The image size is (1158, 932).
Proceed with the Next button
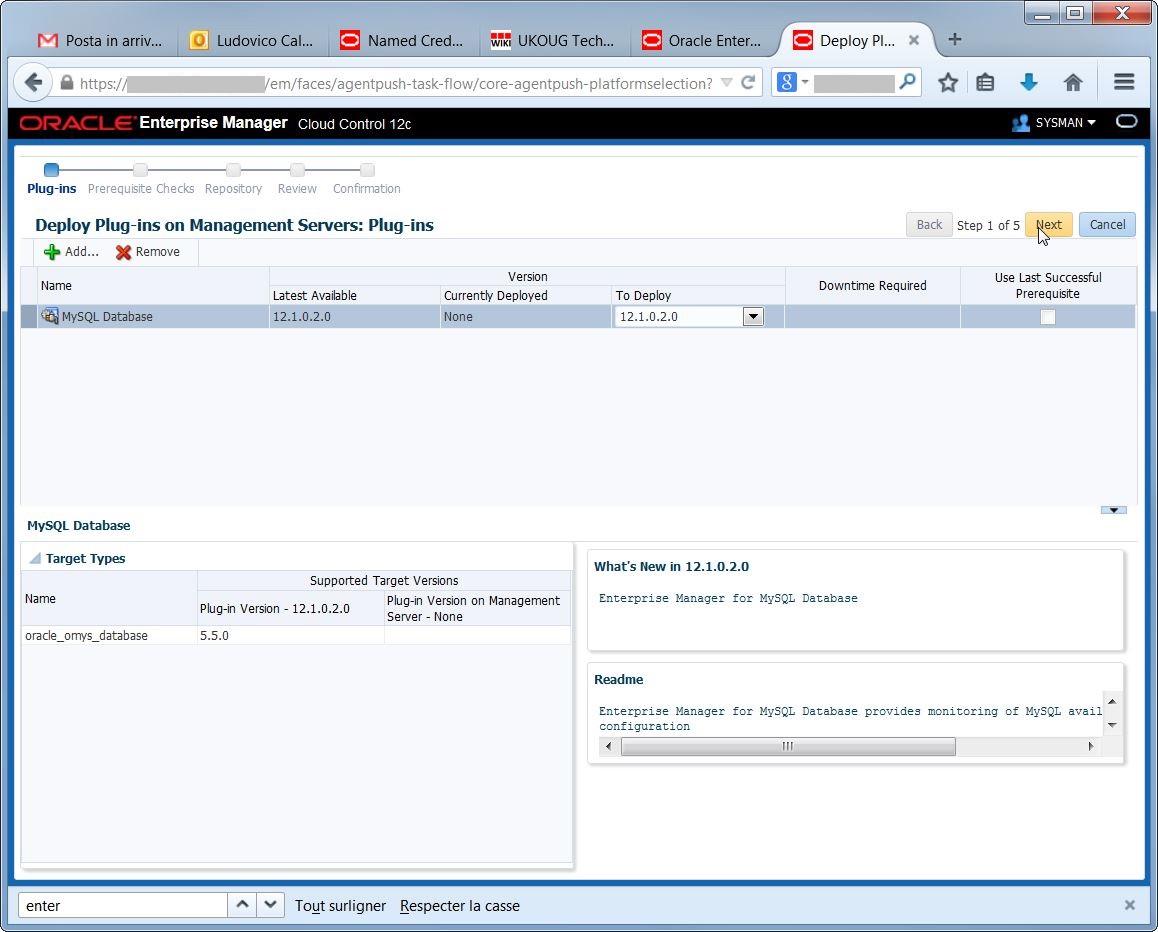click(x=1048, y=225)
